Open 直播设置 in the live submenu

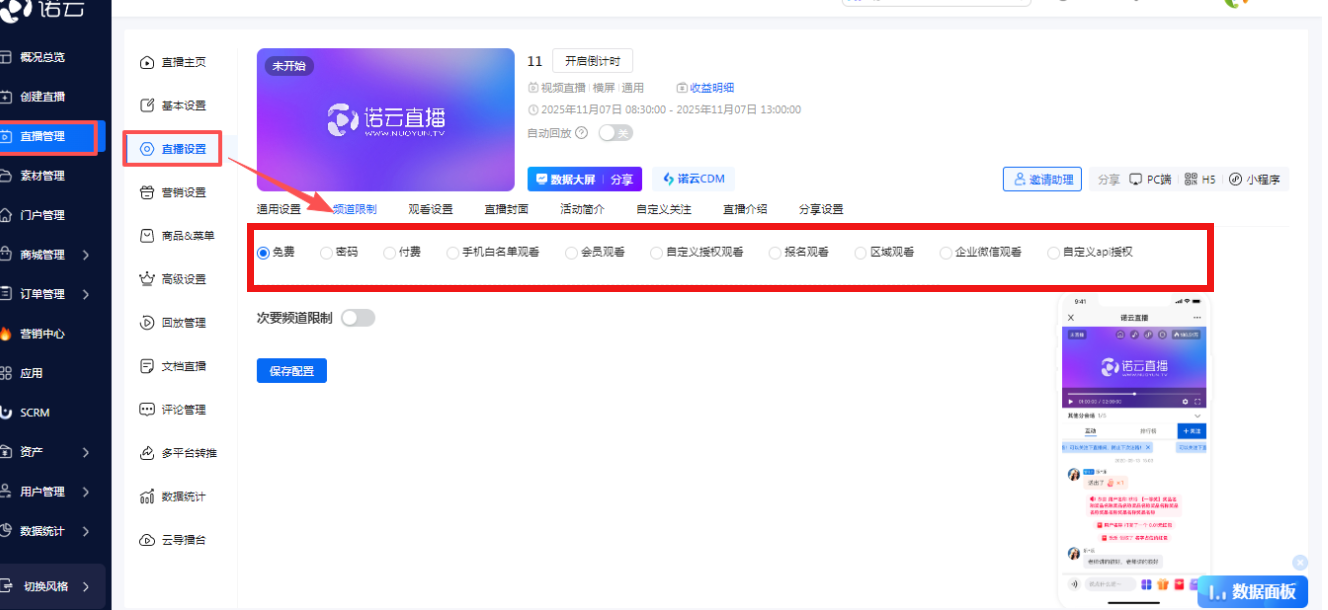pyautogui.click(x=173, y=149)
